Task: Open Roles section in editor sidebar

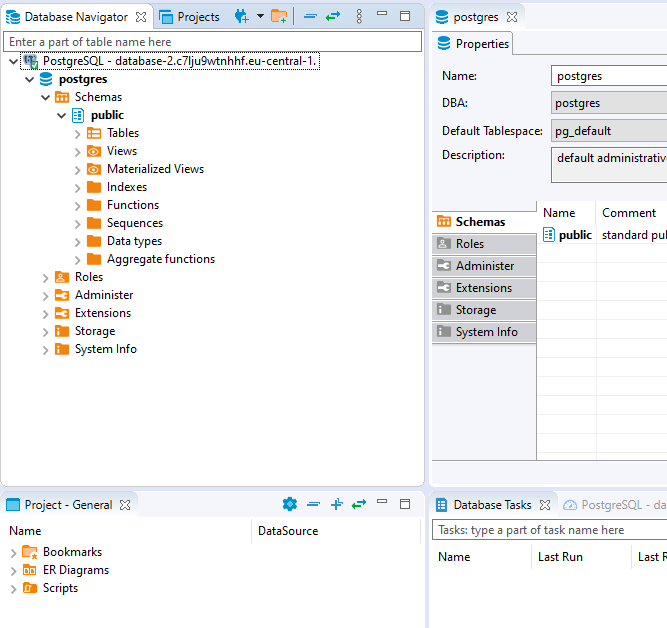Action: [x=484, y=244]
